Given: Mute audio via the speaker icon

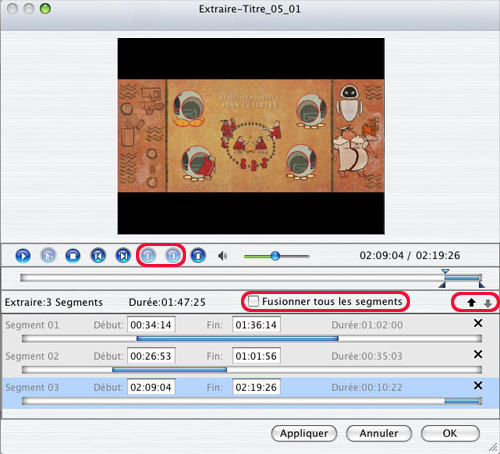Looking at the screenshot, I should click(222, 256).
